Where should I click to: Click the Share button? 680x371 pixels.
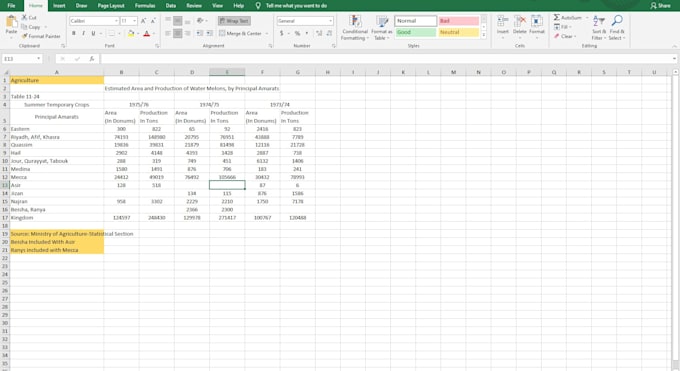coord(660,6)
